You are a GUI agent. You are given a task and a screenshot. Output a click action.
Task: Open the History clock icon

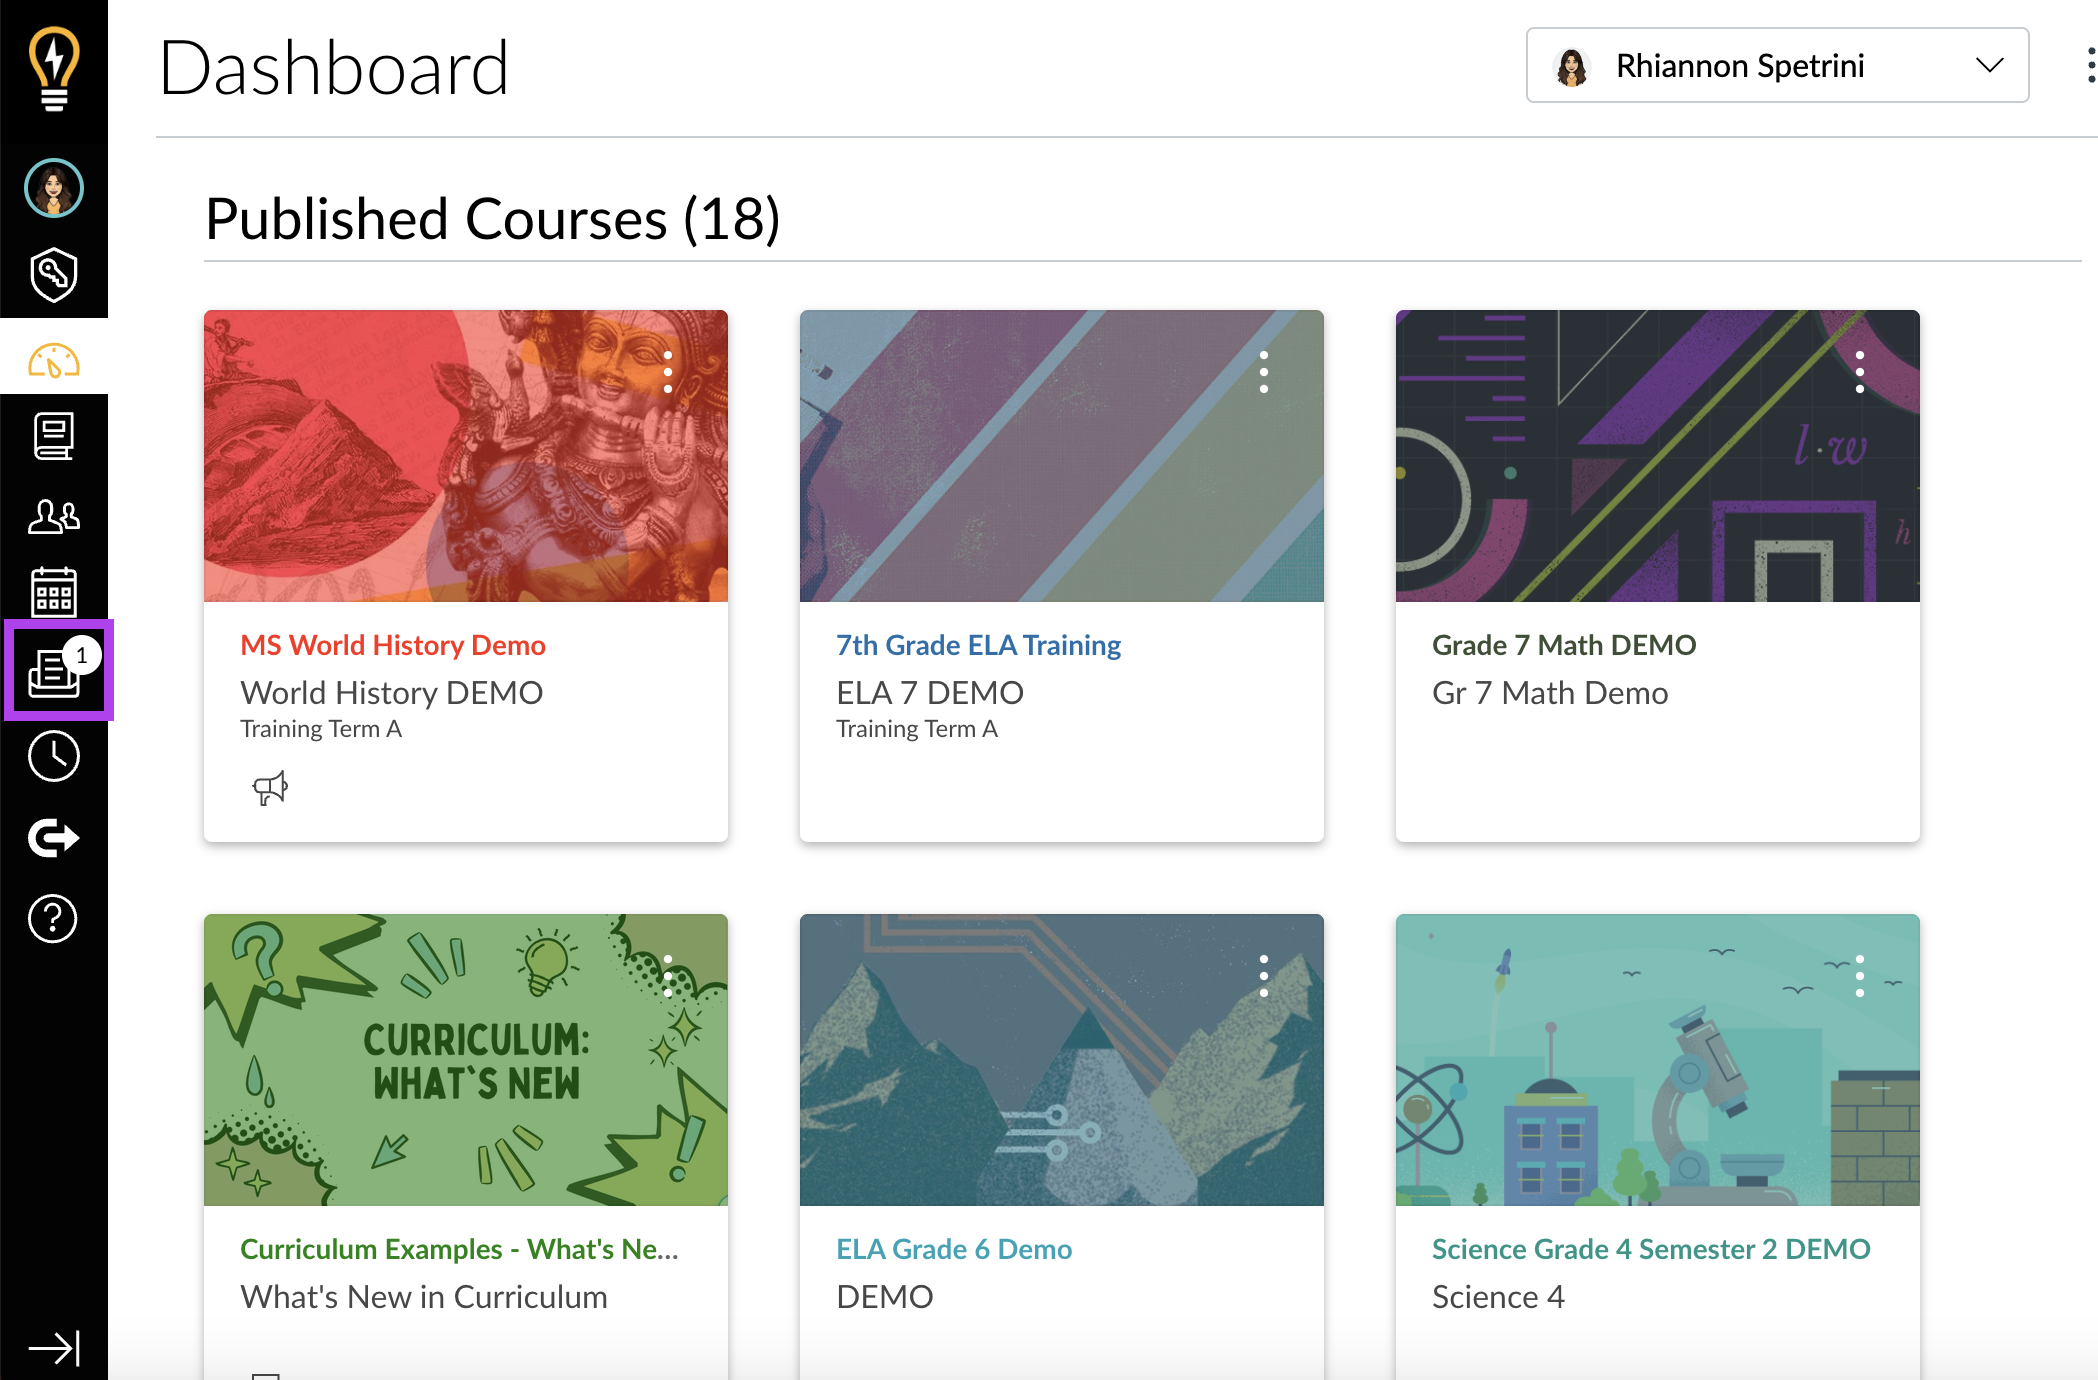pos(54,756)
